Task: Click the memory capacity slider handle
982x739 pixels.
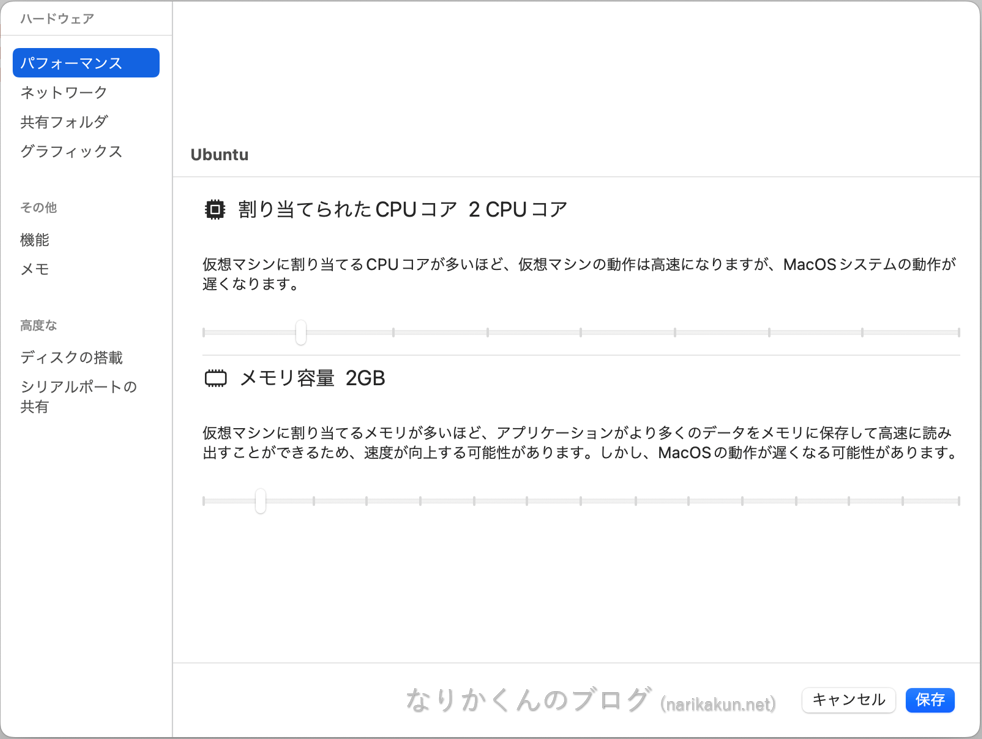Action: click(261, 501)
